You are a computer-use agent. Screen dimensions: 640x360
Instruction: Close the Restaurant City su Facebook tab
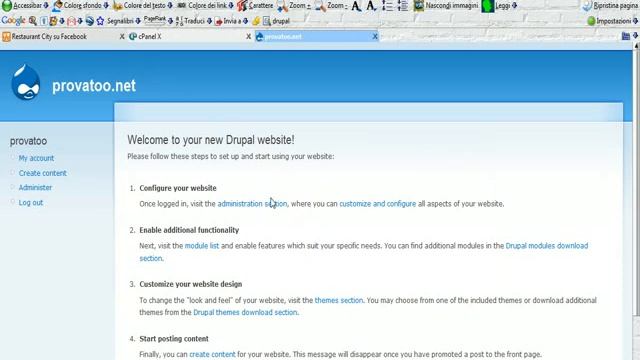point(122,37)
